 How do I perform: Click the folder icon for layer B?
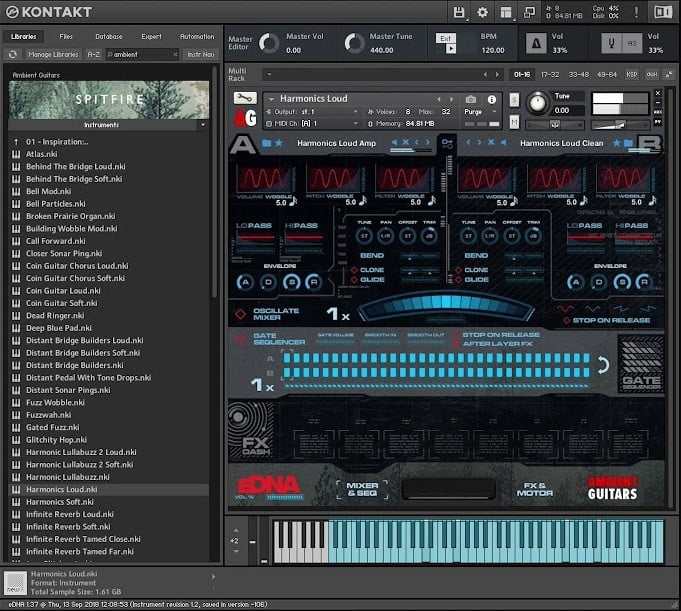(628, 143)
